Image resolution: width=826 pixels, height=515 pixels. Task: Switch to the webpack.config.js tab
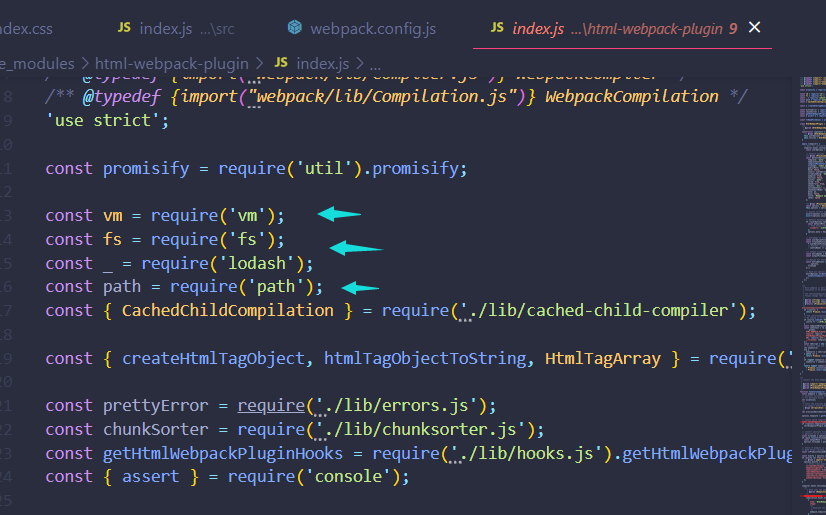372,28
